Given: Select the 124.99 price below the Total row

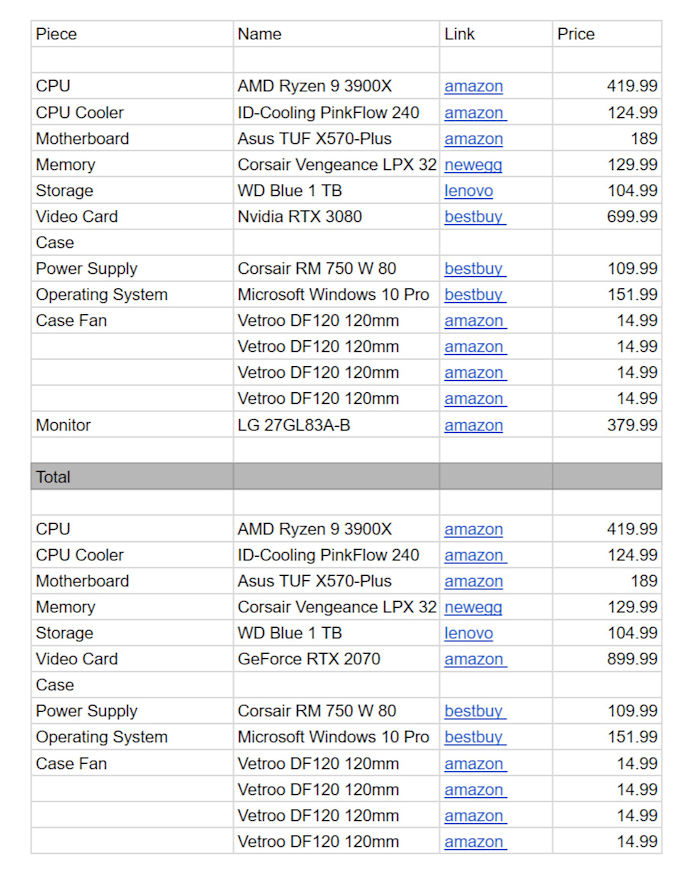Looking at the screenshot, I should click(x=607, y=555).
